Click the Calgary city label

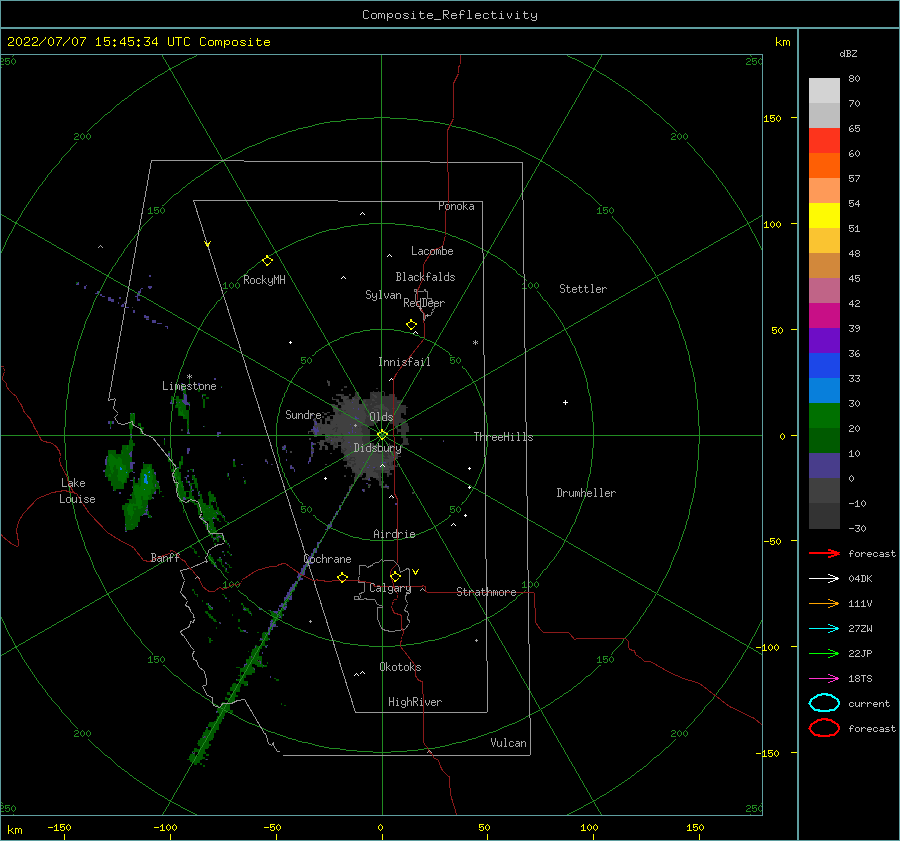(390, 588)
